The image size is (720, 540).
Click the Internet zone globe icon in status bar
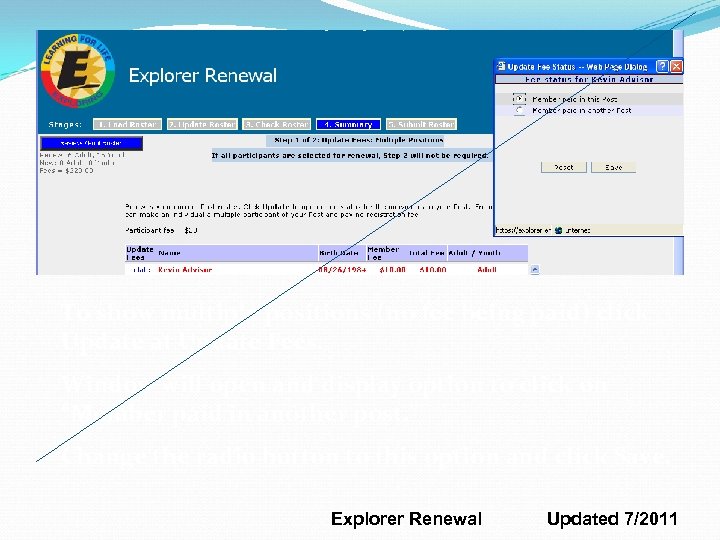pyautogui.click(x=558, y=231)
